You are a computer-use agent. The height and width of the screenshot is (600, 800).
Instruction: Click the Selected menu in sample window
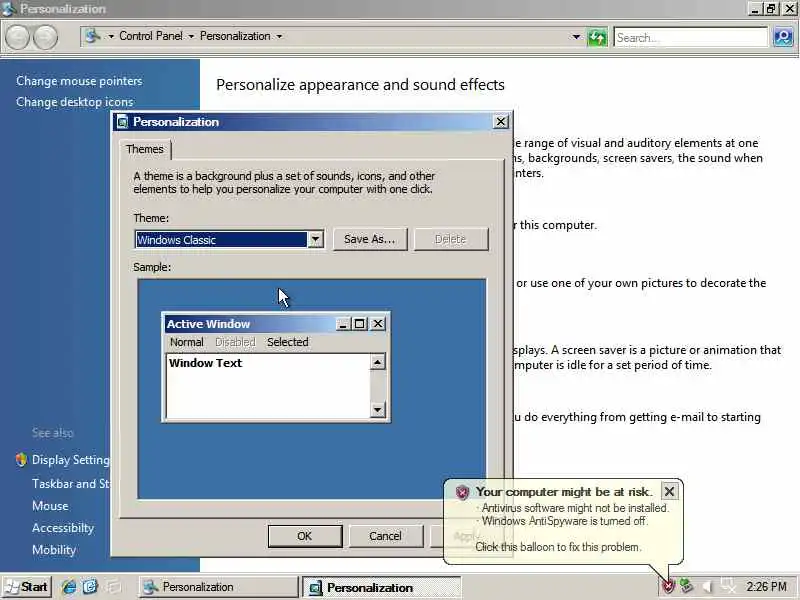coord(288,342)
